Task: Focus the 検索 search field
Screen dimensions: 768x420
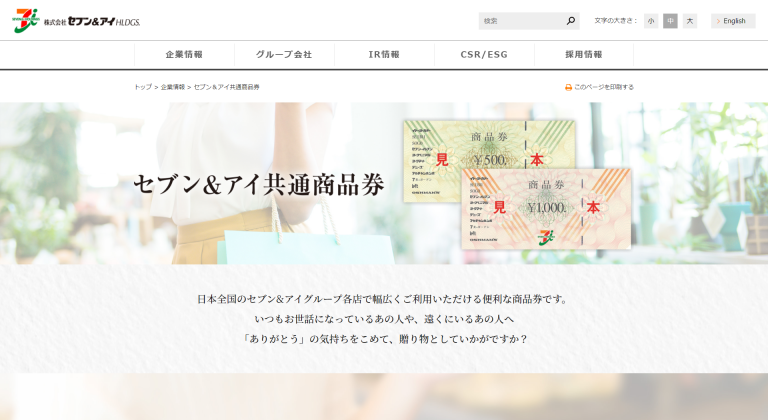Action: pyautogui.click(x=522, y=21)
